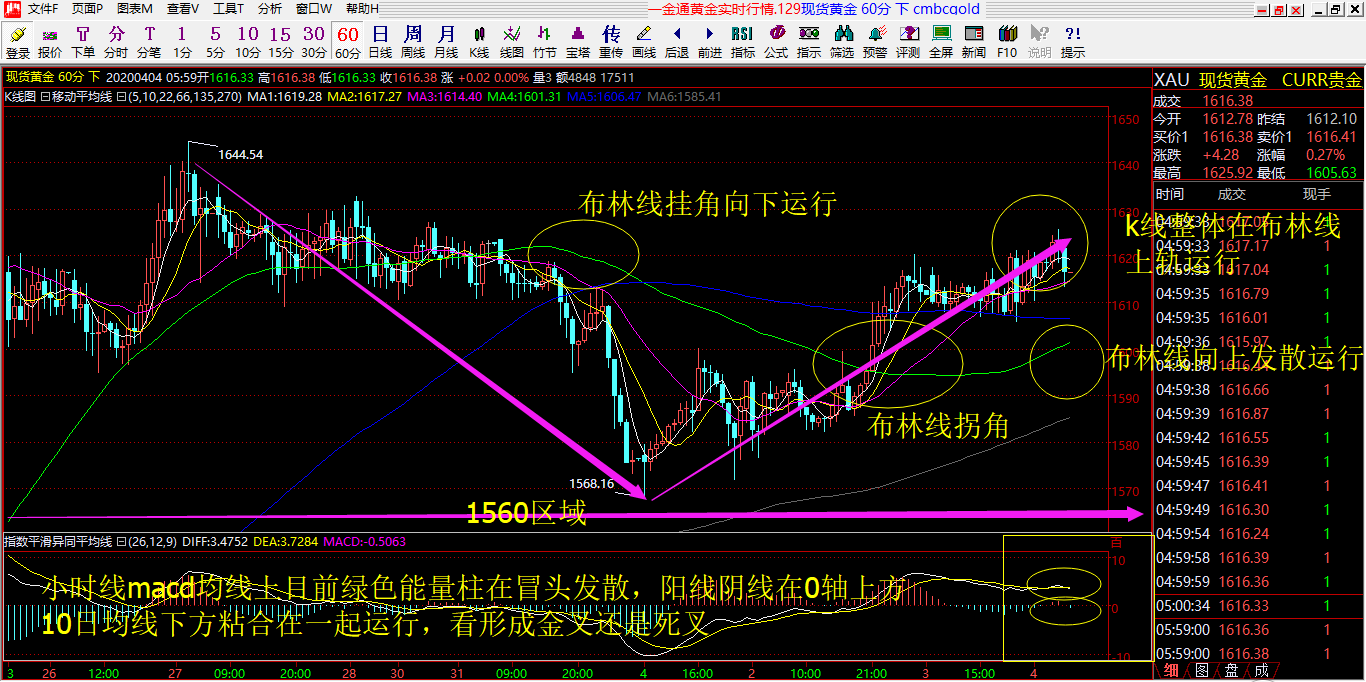Switch to the 日线 daily chart
The height and width of the screenshot is (682, 1366).
[380, 42]
